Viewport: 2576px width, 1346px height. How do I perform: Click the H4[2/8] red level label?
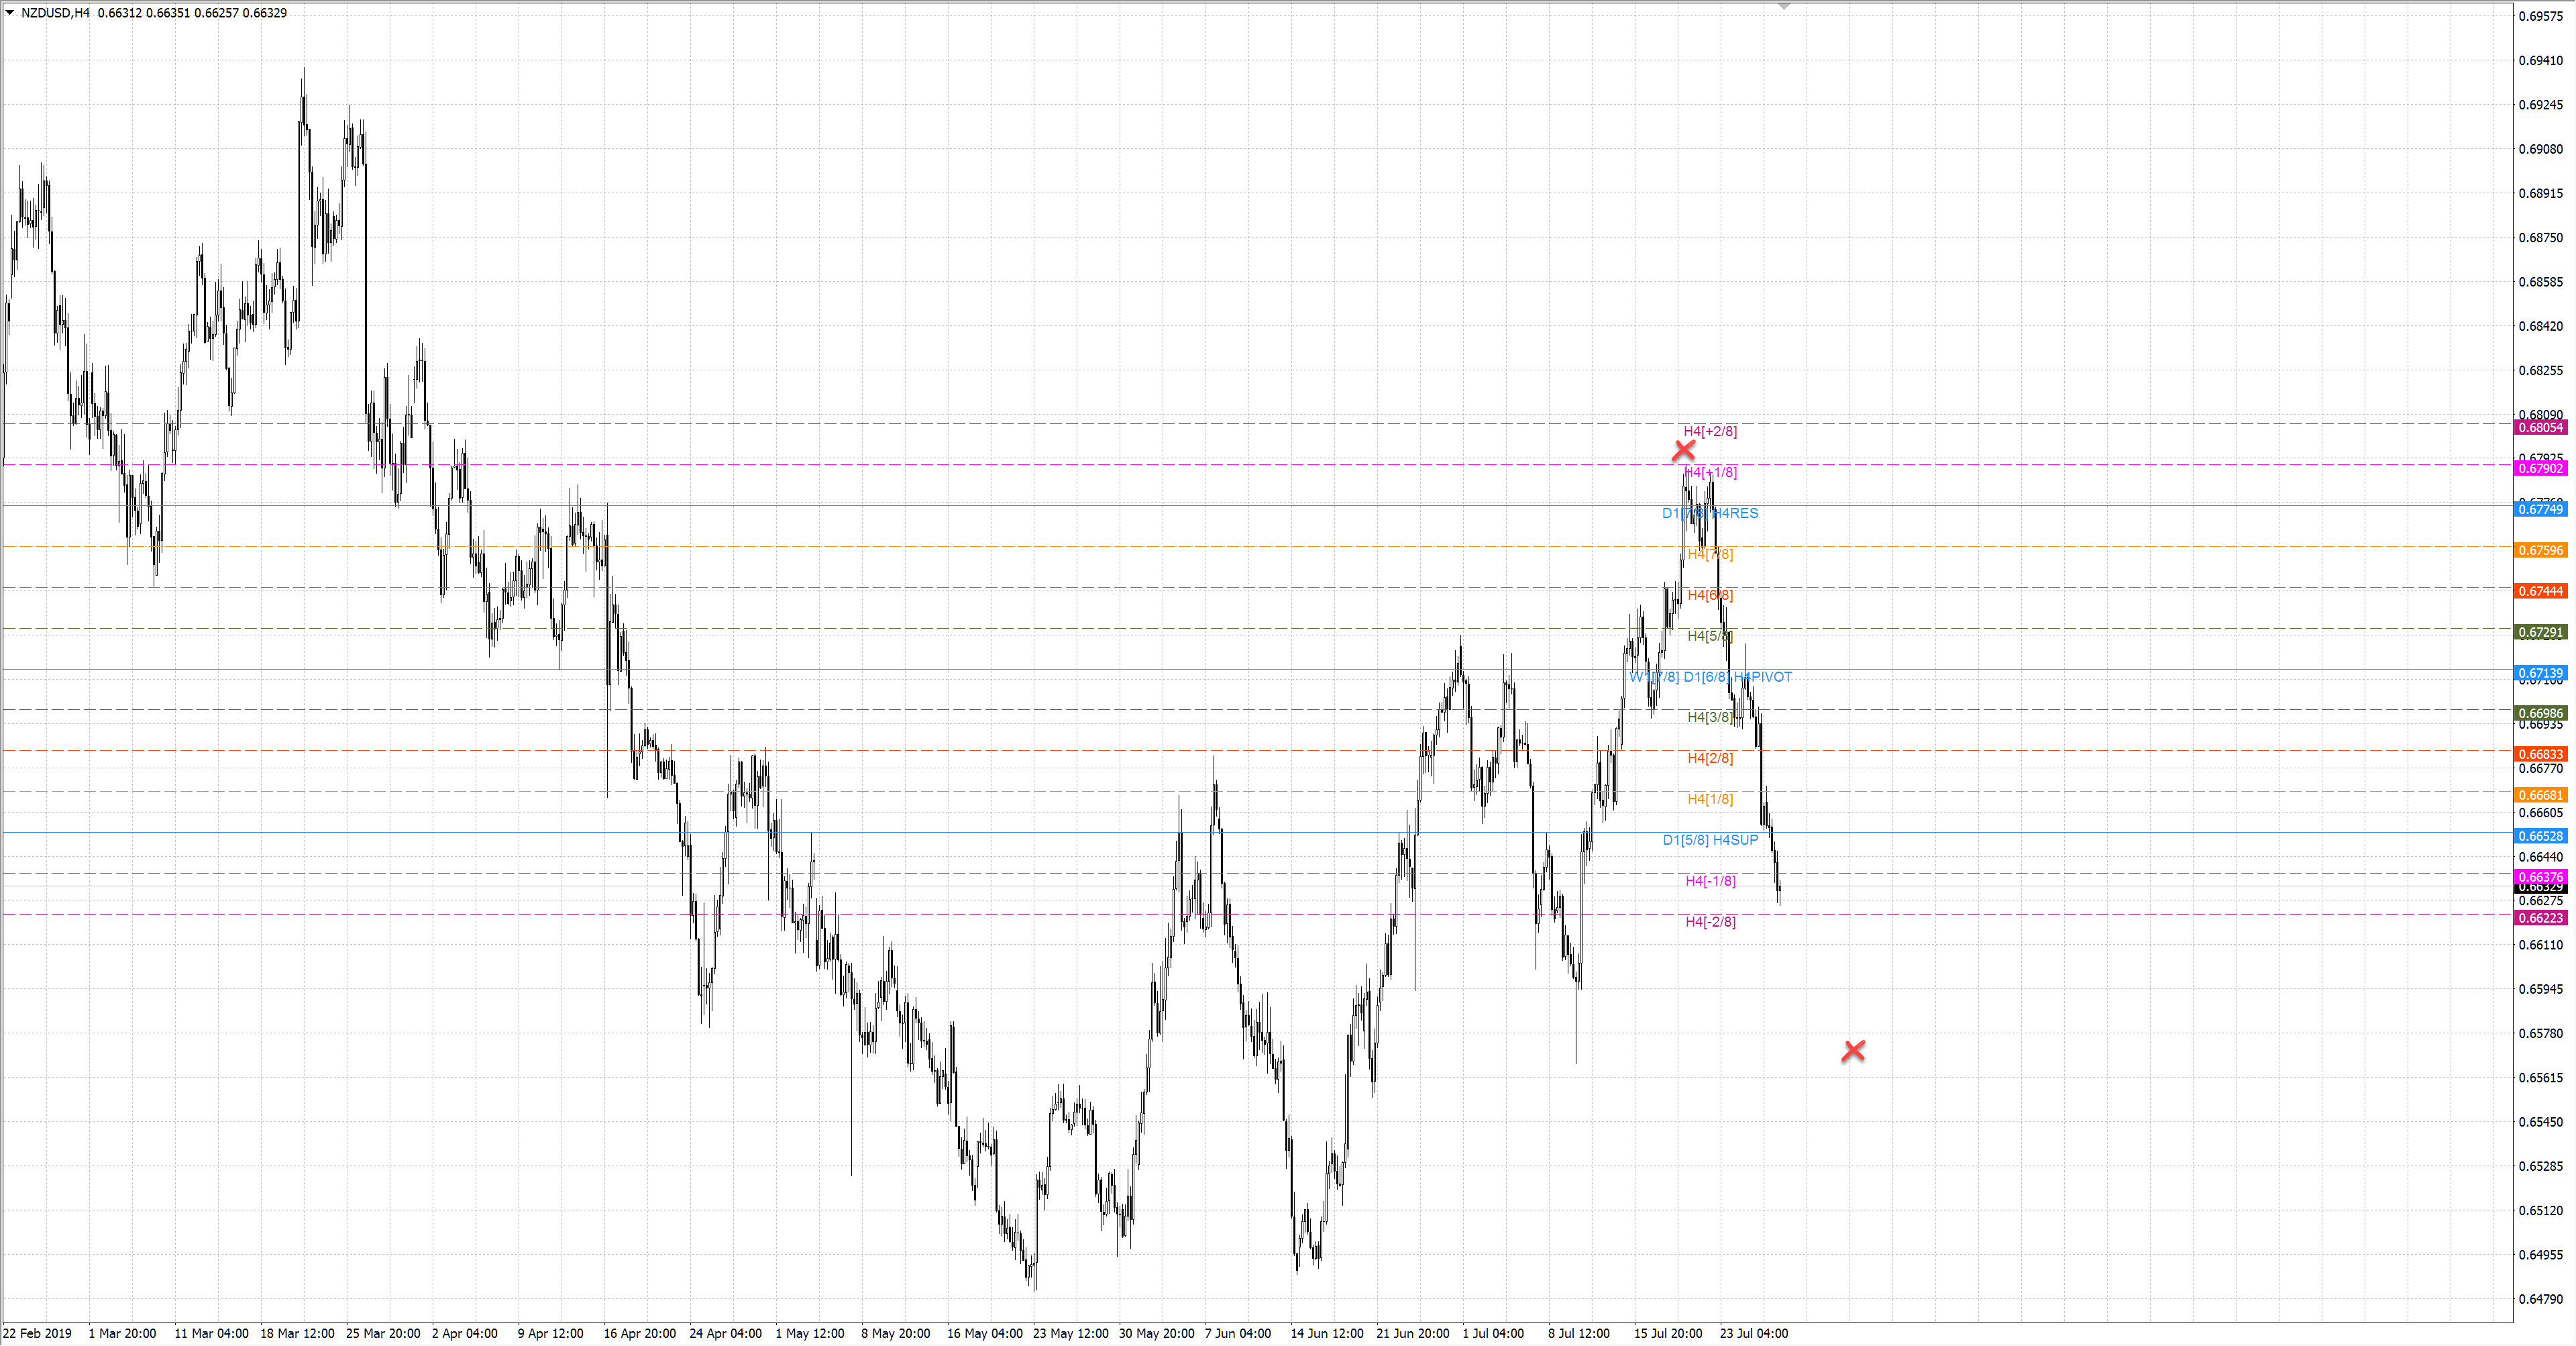pos(1710,758)
